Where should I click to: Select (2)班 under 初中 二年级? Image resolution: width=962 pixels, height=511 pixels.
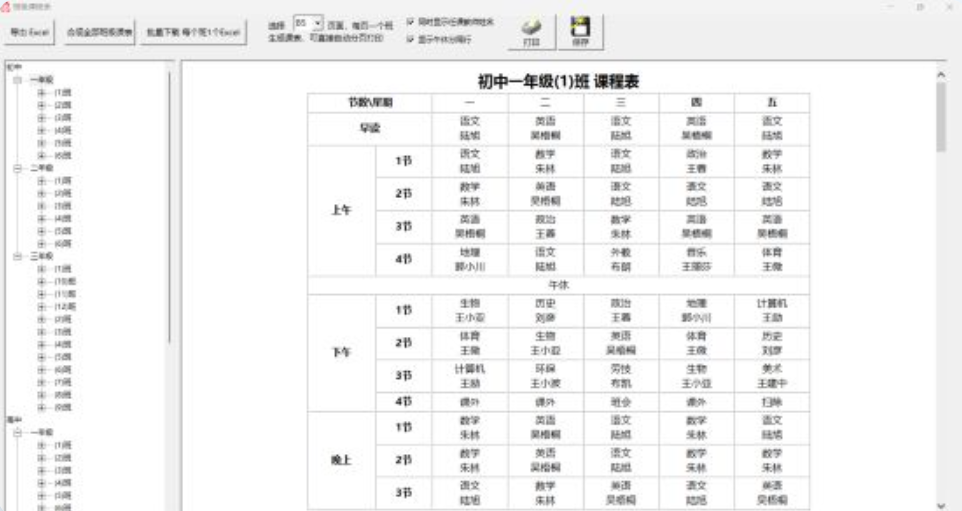tap(62, 193)
